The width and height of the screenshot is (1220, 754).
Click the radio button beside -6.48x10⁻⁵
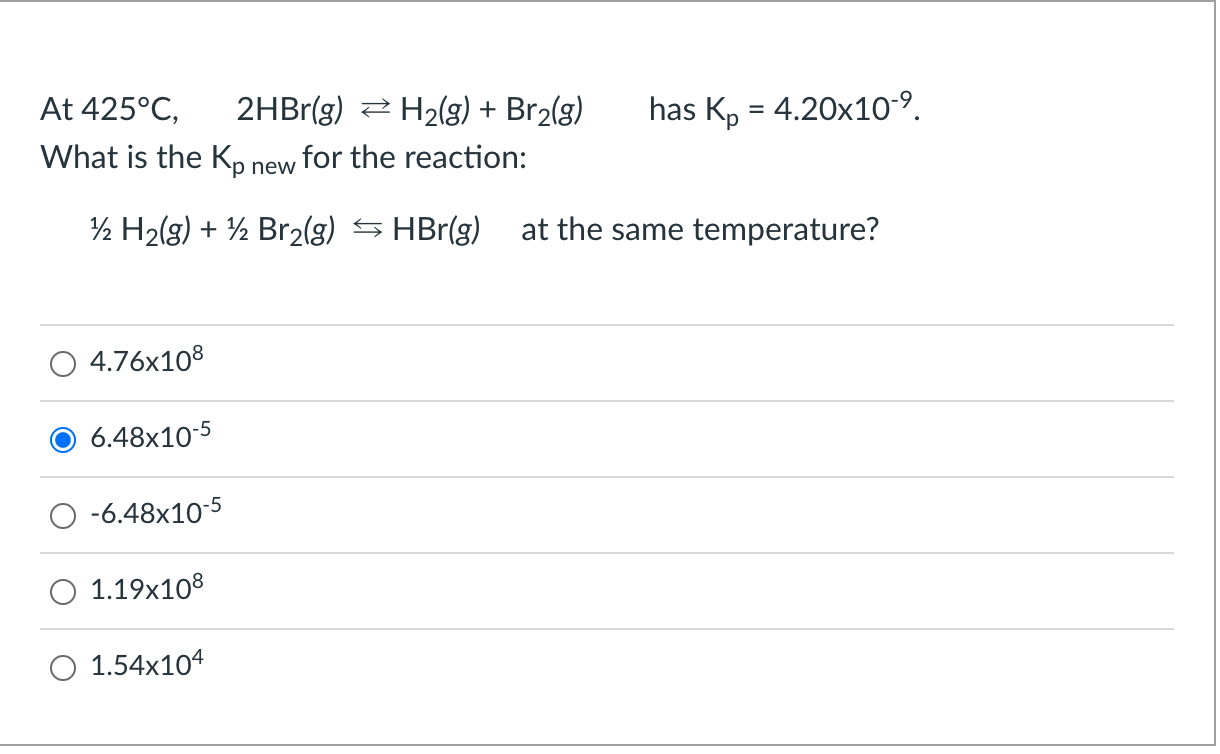63,516
